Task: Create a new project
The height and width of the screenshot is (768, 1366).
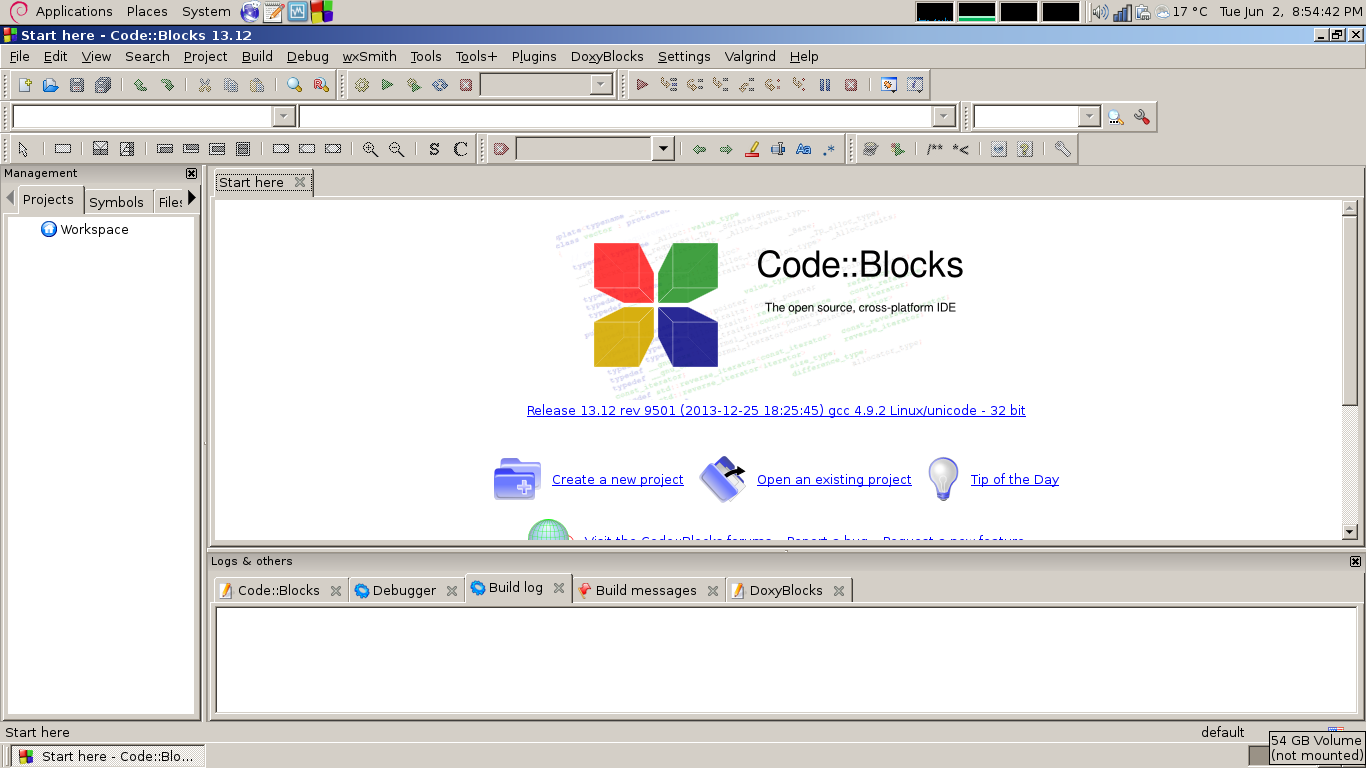Action: [x=617, y=479]
